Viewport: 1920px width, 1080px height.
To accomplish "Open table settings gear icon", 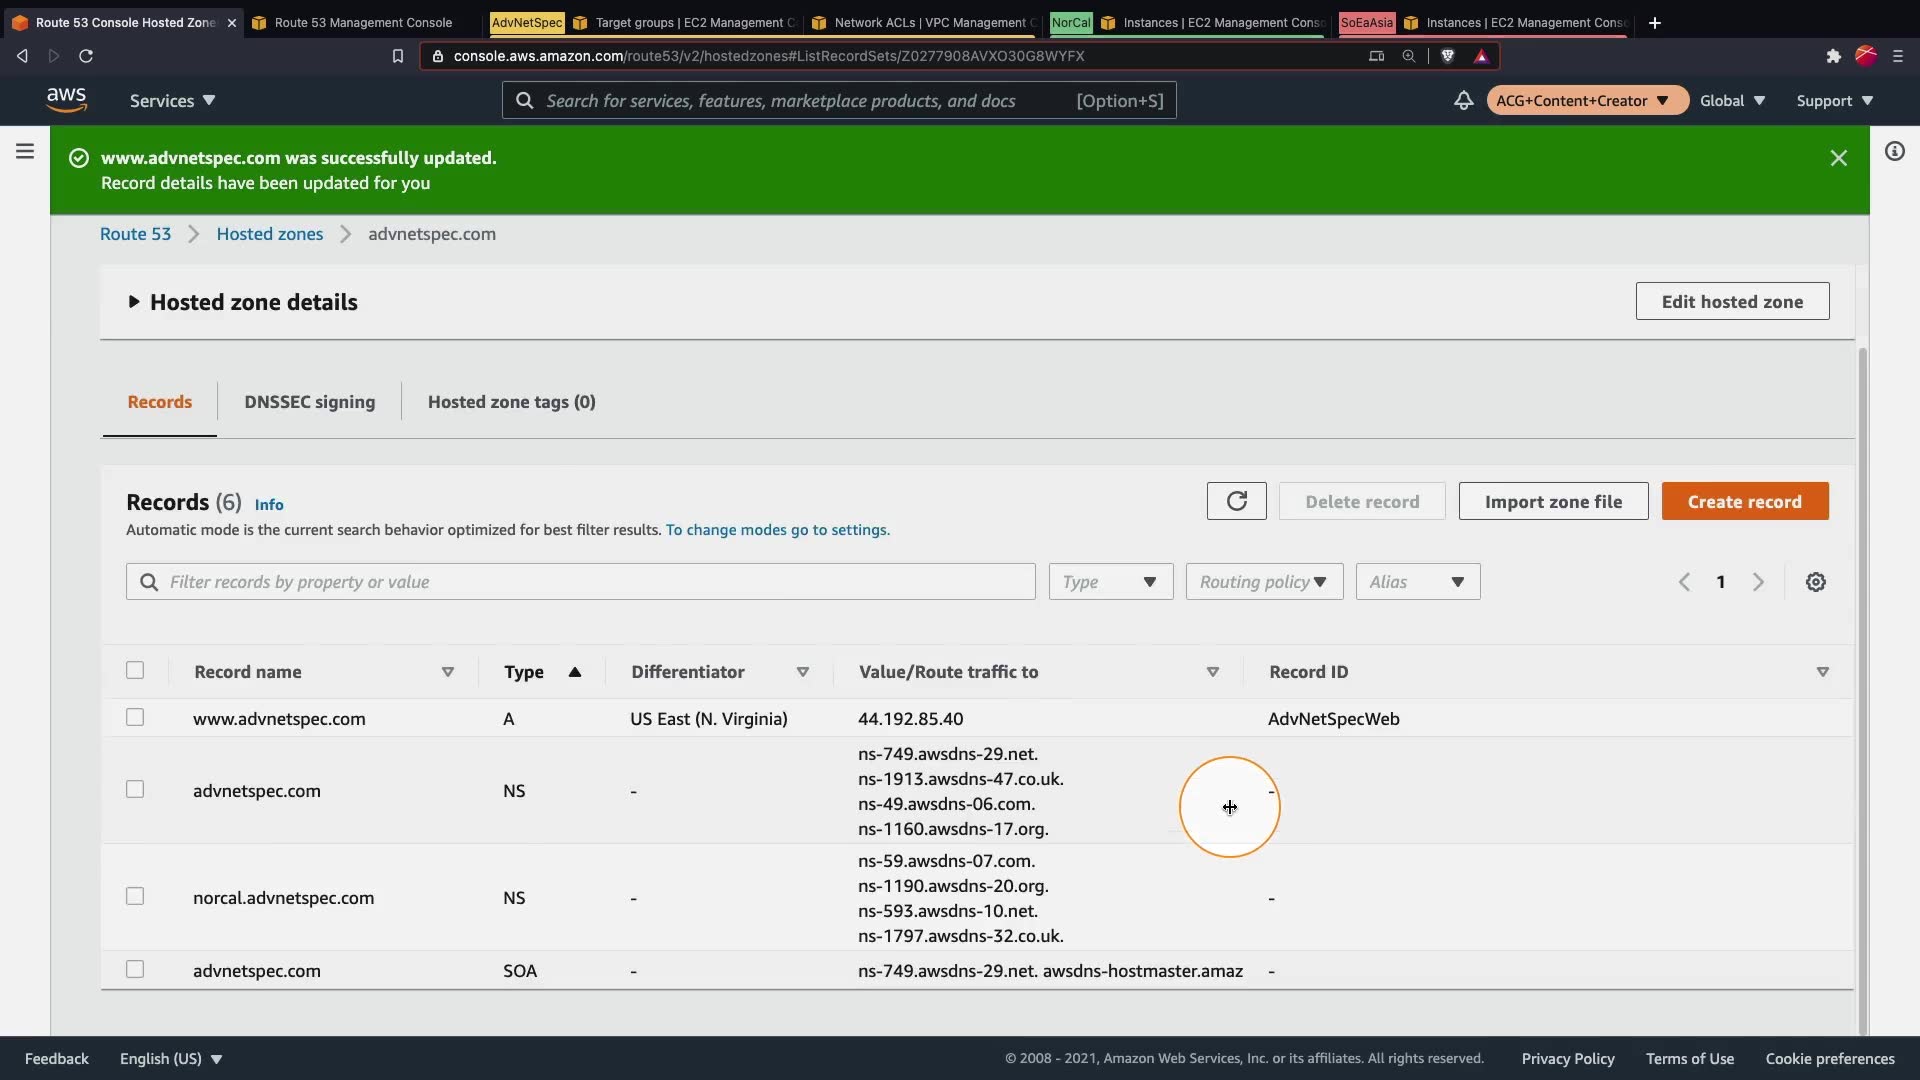I will [x=1815, y=582].
